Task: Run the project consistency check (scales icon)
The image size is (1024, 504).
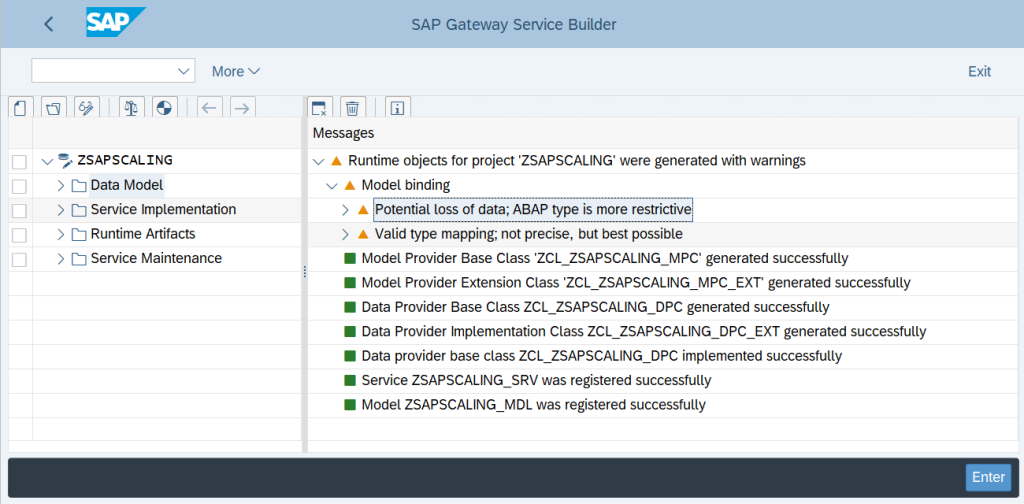Action: pos(131,108)
